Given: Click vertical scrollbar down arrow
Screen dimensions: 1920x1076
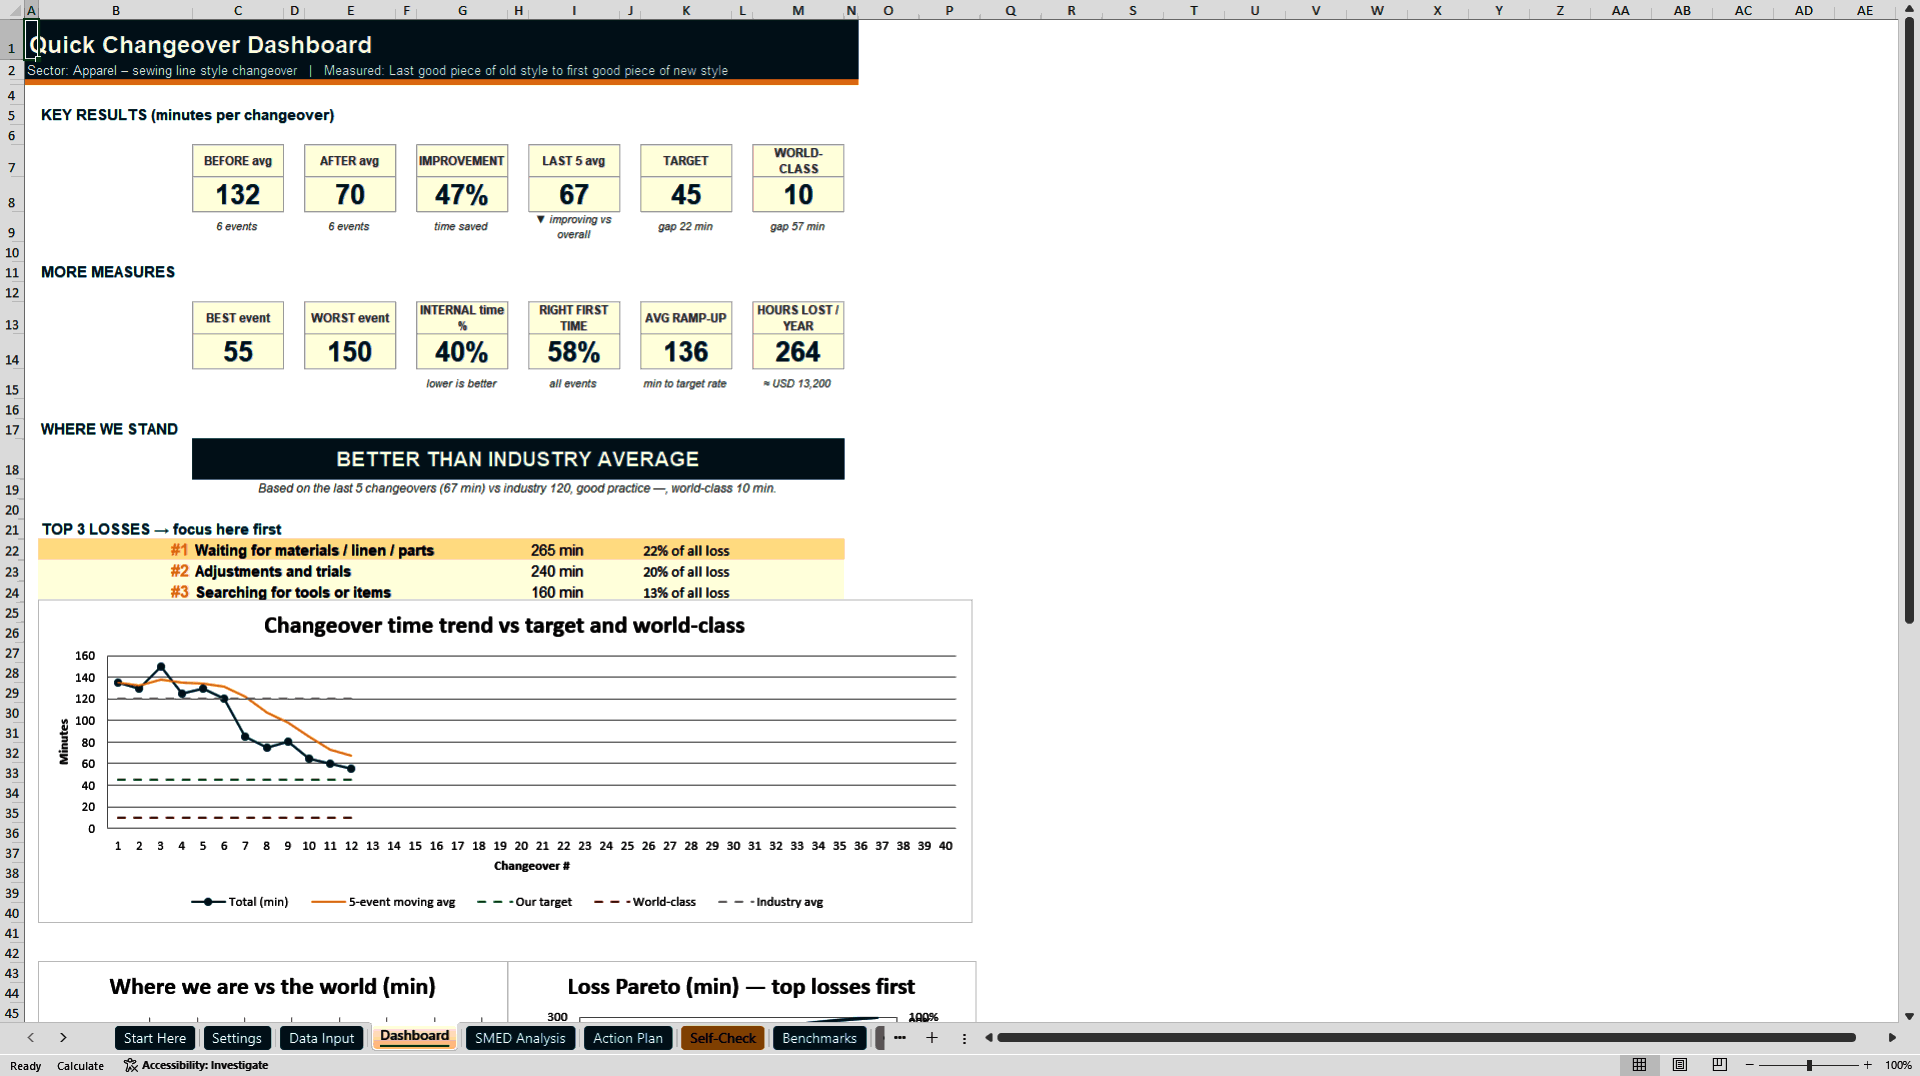Looking at the screenshot, I should tap(1909, 1016).
